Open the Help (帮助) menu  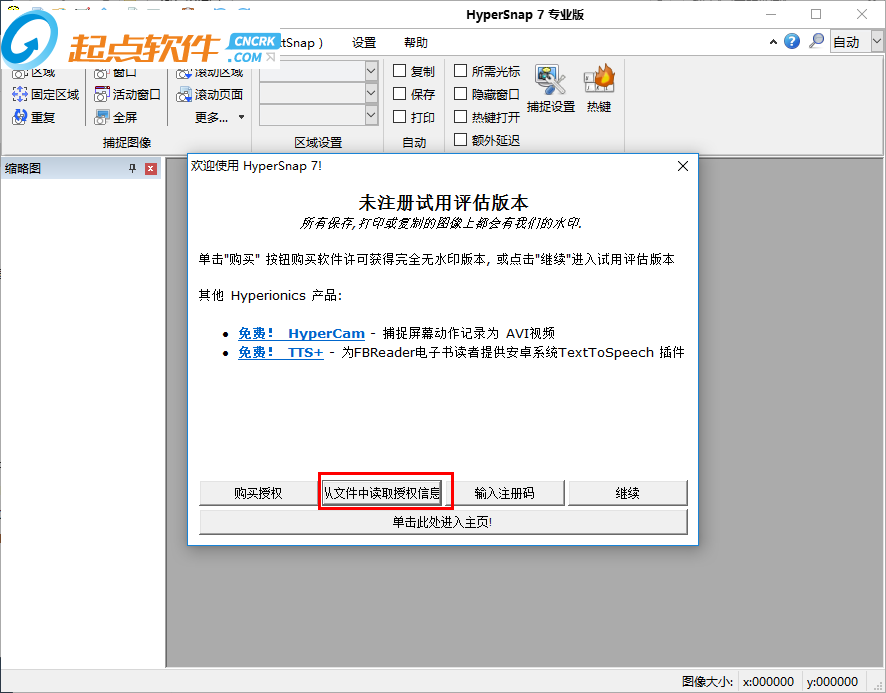click(x=415, y=42)
